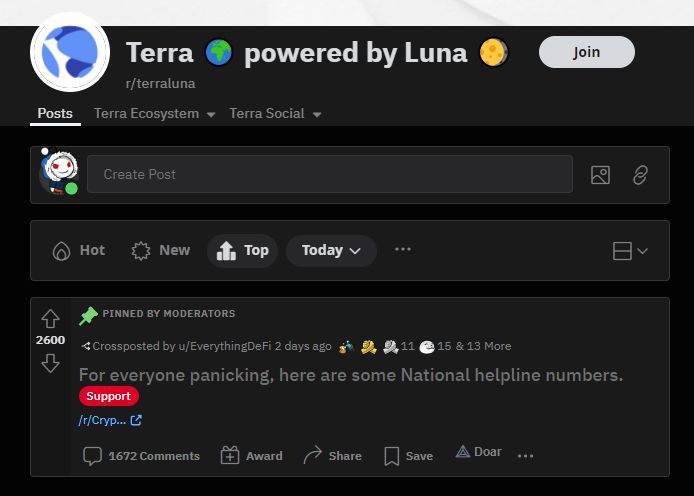Change the card layout view dropdown
694x496 pixels.
tap(630, 251)
